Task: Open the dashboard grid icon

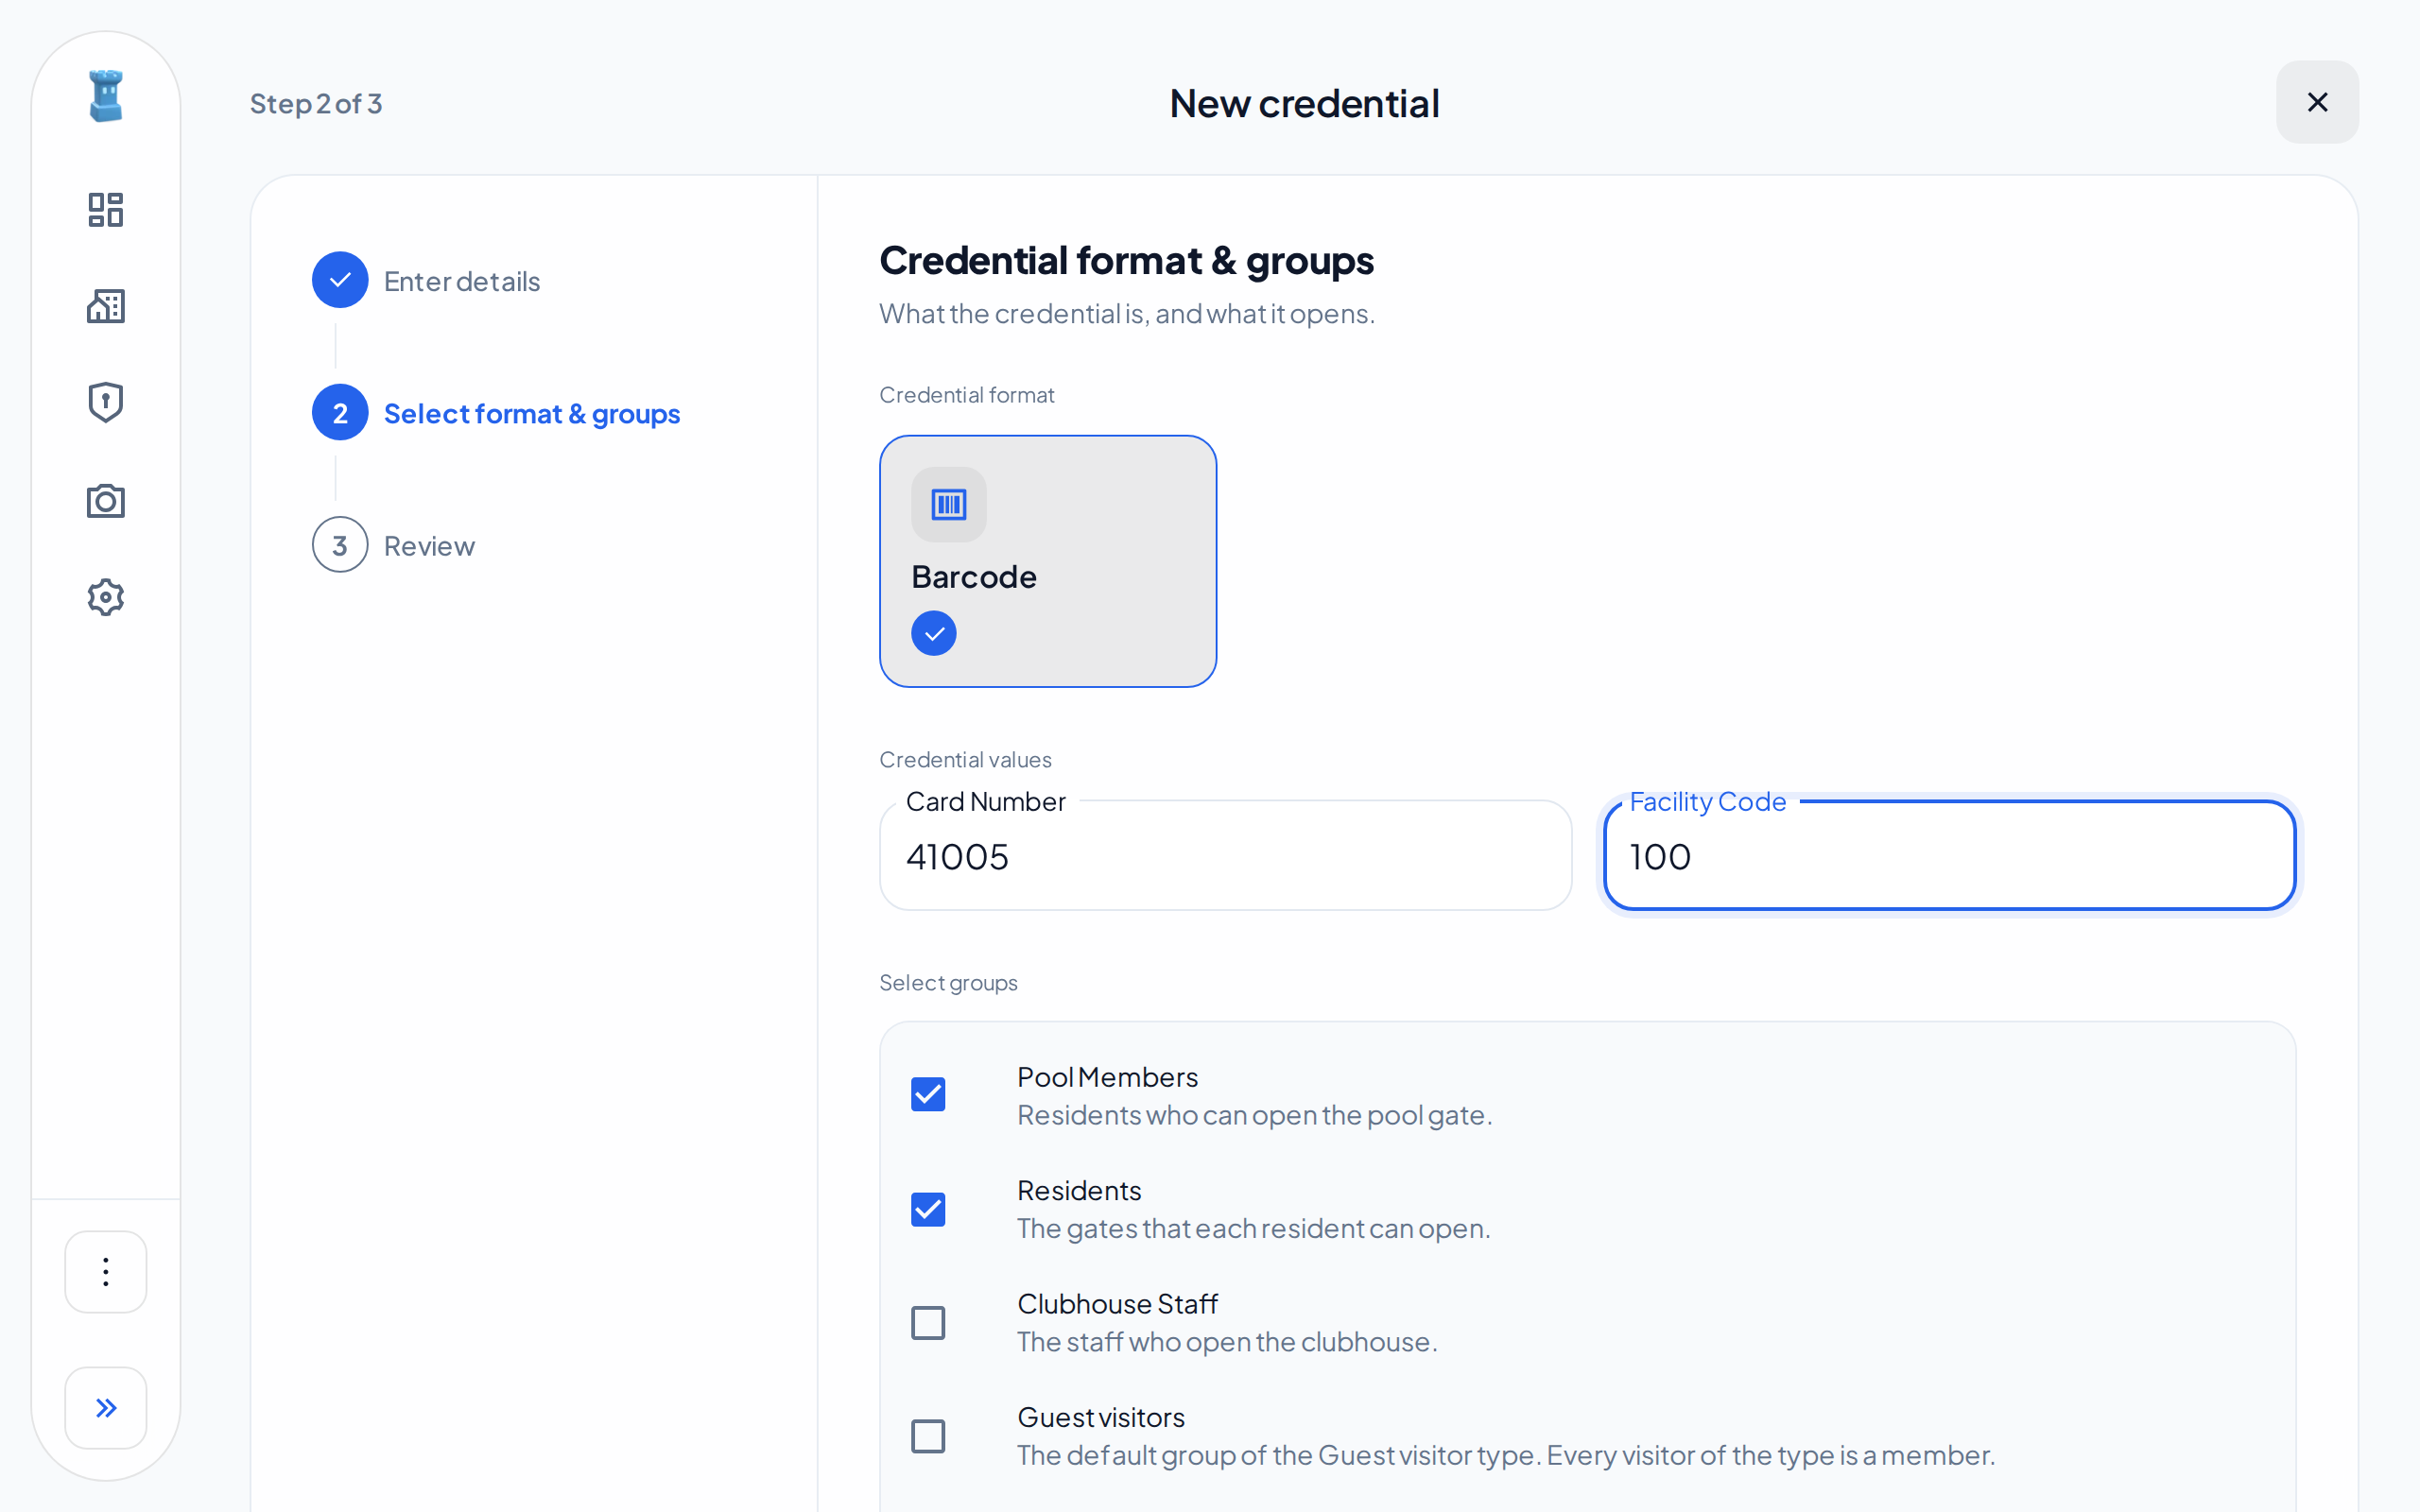Action: (x=106, y=210)
